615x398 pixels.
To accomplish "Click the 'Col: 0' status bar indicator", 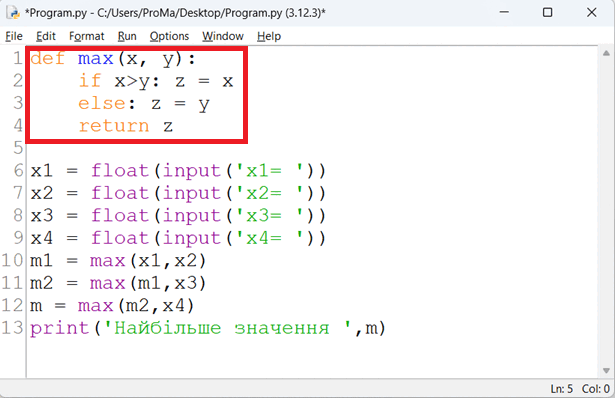I will pyautogui.click(x=596, y=389).
